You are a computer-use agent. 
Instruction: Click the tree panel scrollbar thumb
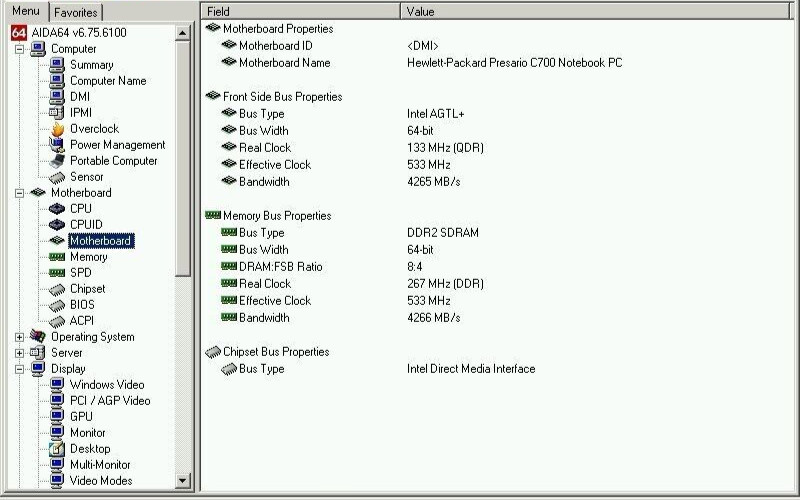pyautogui.click(x=183, y=159)
